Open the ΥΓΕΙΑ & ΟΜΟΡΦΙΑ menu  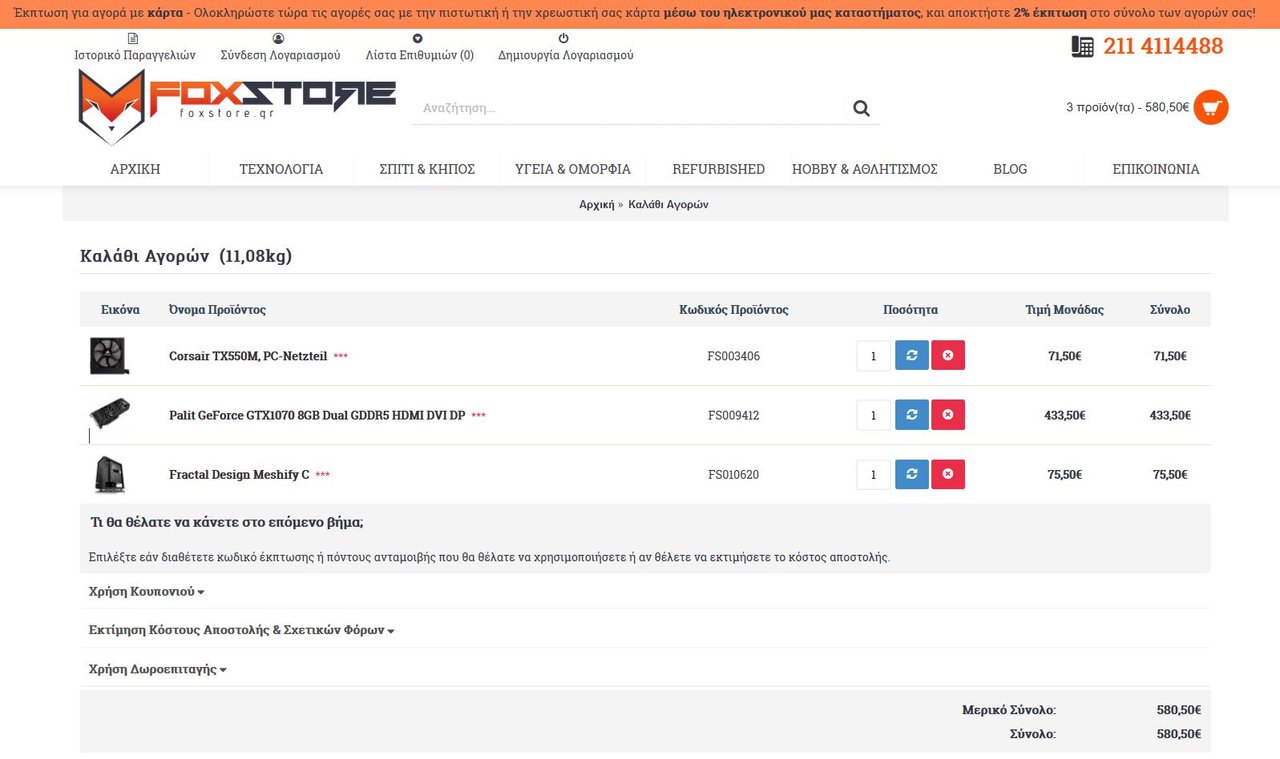click(573, 169)
